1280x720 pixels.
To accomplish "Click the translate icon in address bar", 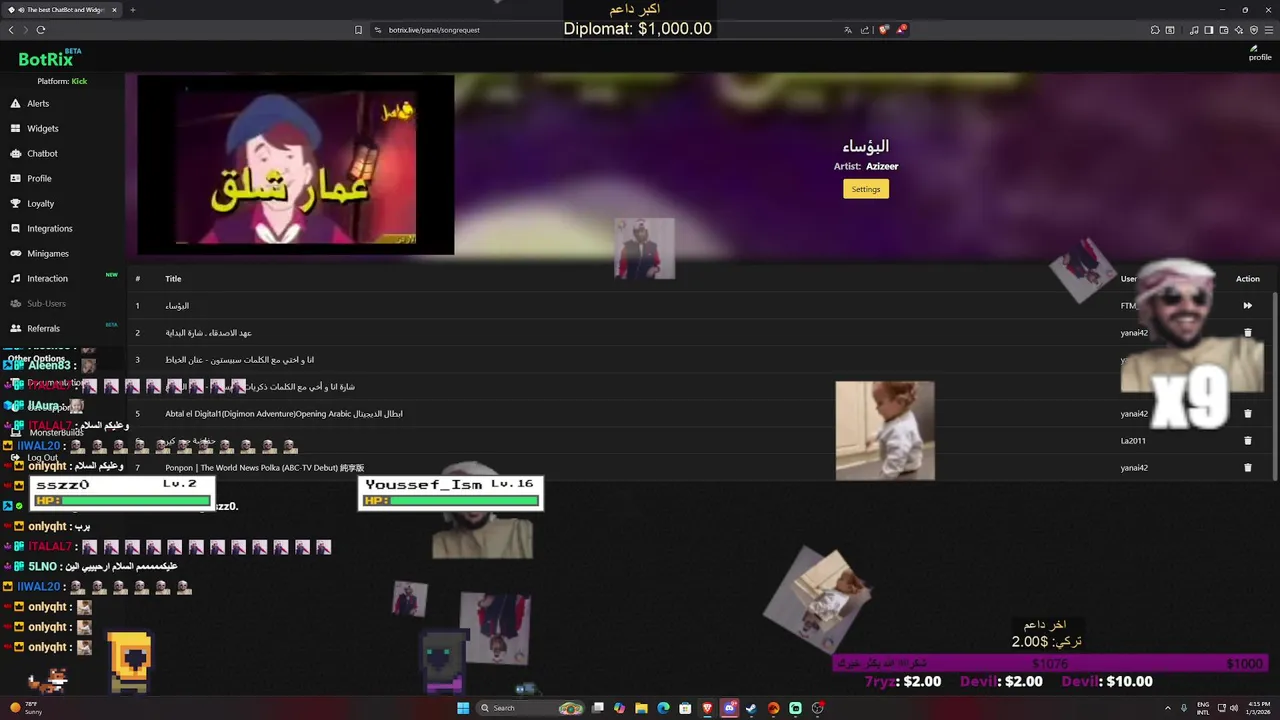I will 848,30.
